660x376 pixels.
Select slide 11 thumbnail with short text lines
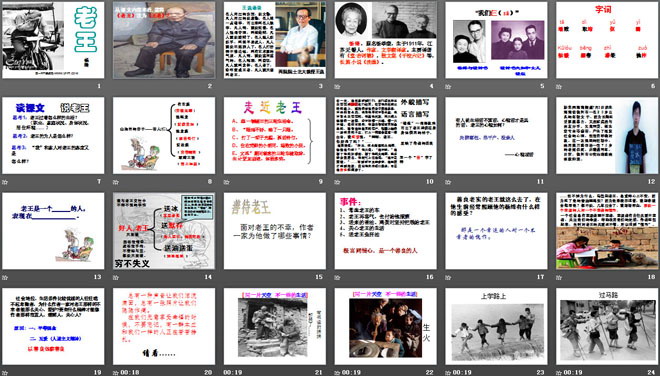[x=496, y=136]
